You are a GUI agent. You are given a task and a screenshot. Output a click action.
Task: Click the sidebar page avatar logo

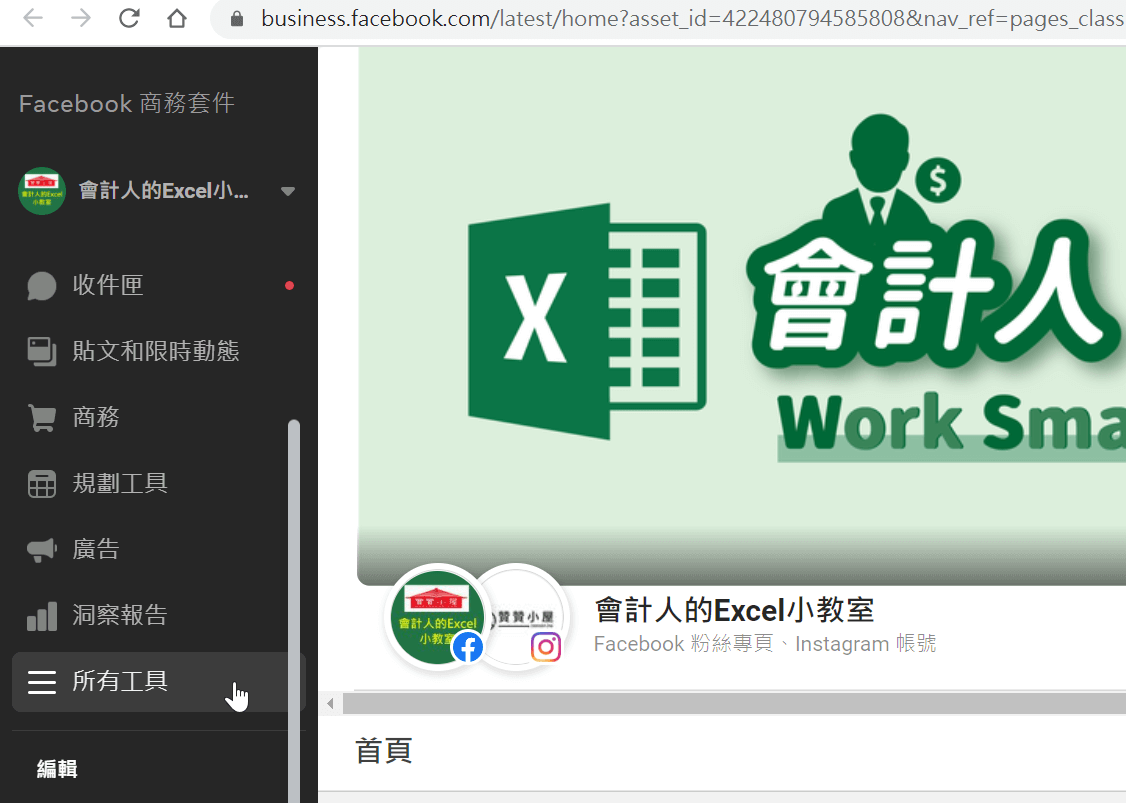click(x=42, y=191)
